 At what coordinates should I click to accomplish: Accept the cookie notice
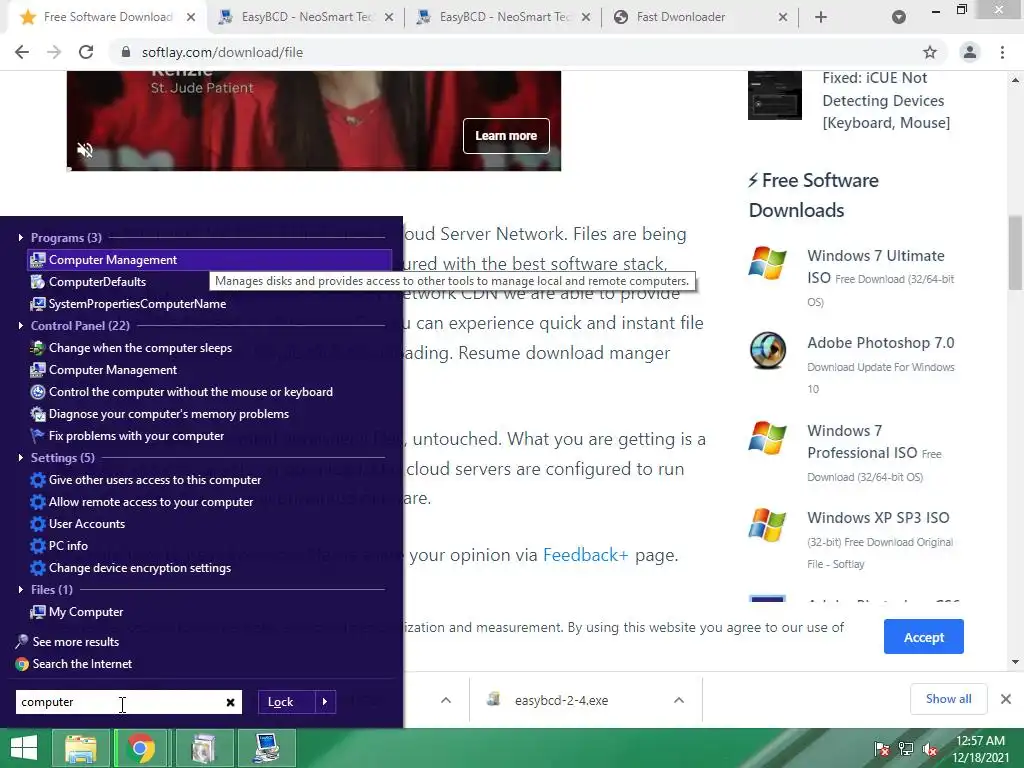click(x=923, y=637)
